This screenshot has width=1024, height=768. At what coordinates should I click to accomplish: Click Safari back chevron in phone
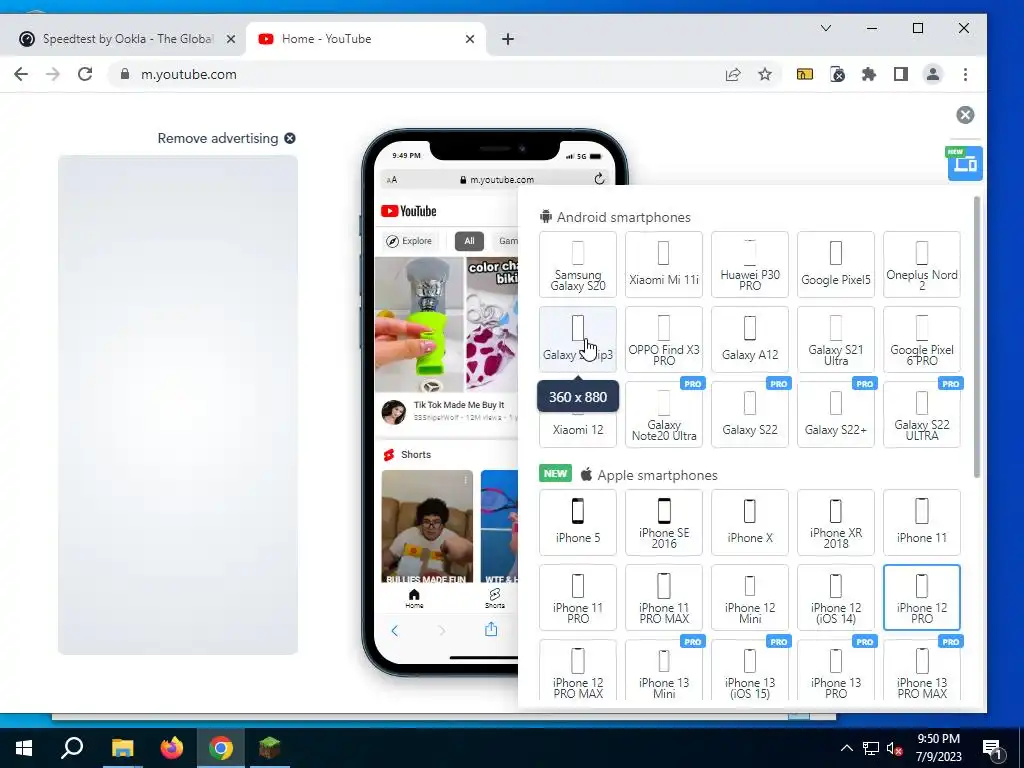(394, 630)
